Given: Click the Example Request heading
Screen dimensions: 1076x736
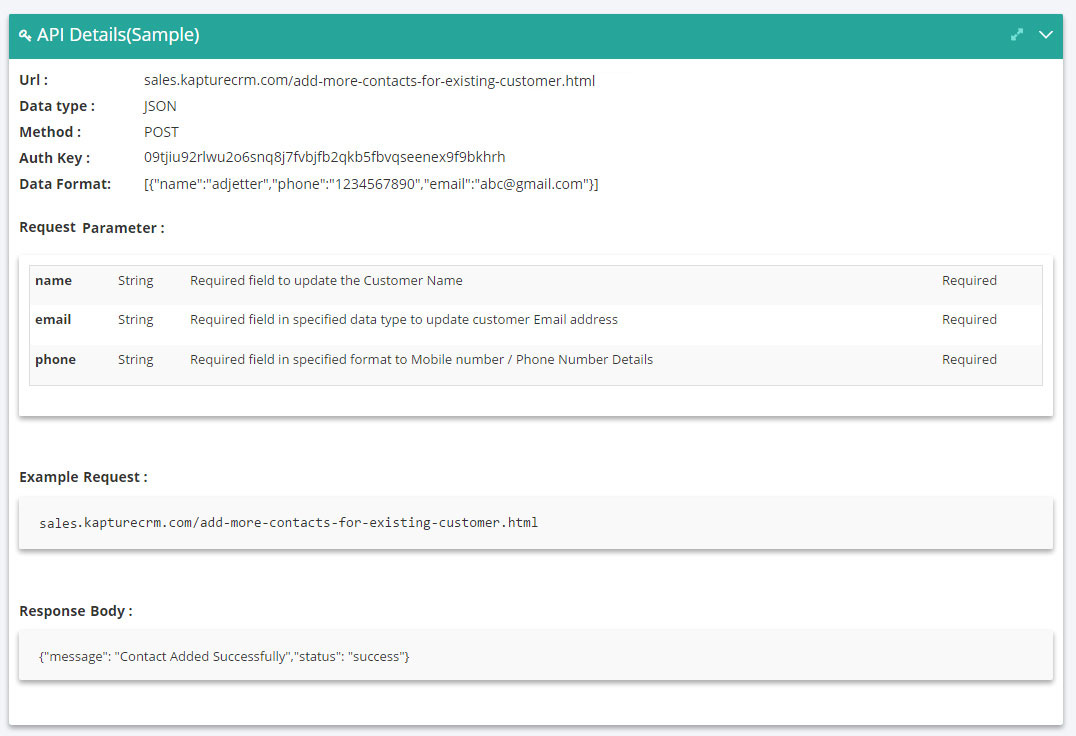Looking at the screenshot, I should click(83, 477).
